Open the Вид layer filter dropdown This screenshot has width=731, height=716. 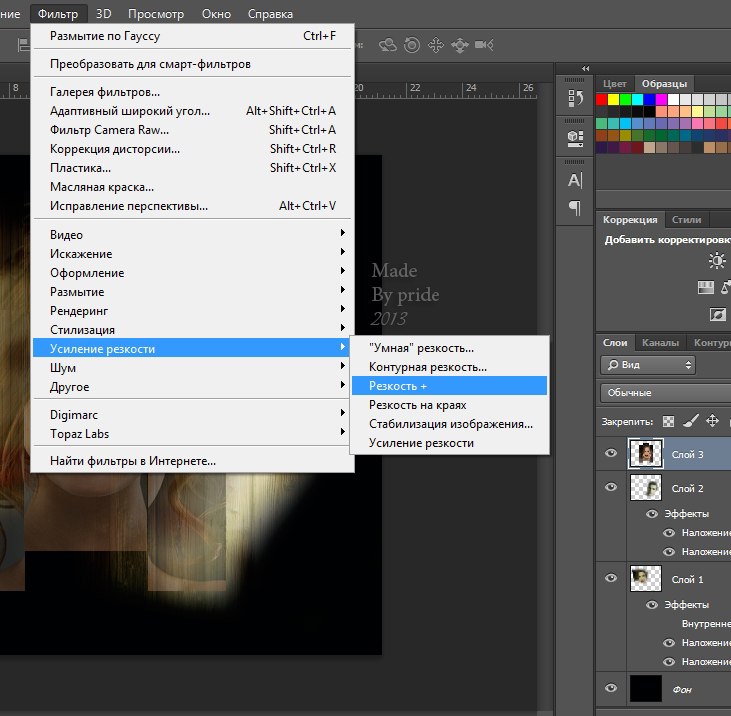(648, 366)
